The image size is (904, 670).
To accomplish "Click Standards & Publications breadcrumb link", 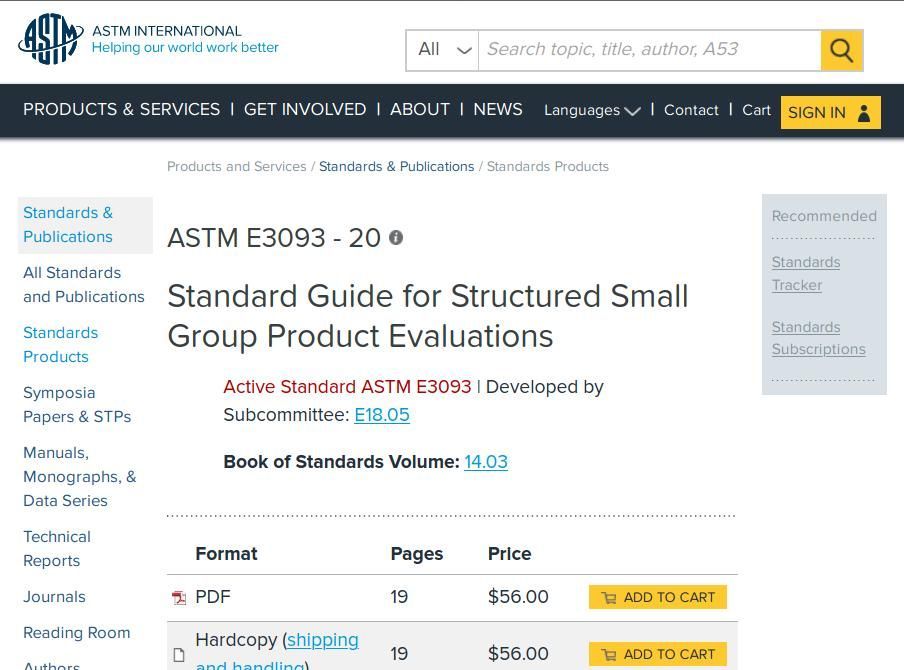I will point(397,167).
